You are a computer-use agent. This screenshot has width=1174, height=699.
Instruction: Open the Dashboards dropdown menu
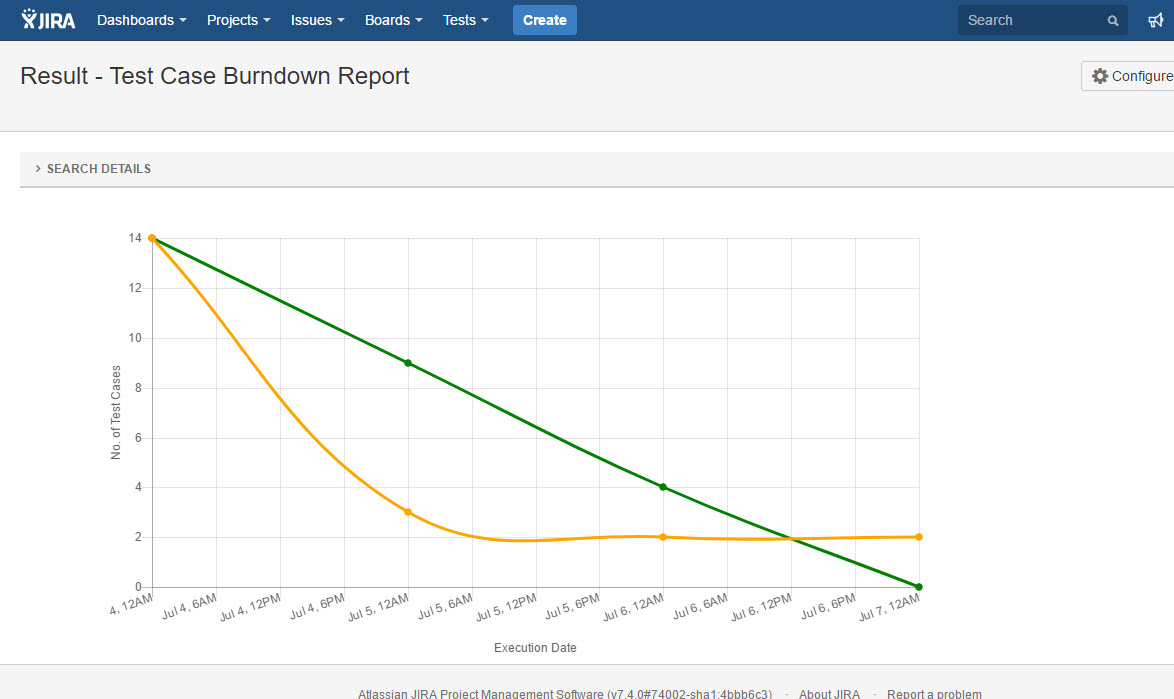[141, 20]
